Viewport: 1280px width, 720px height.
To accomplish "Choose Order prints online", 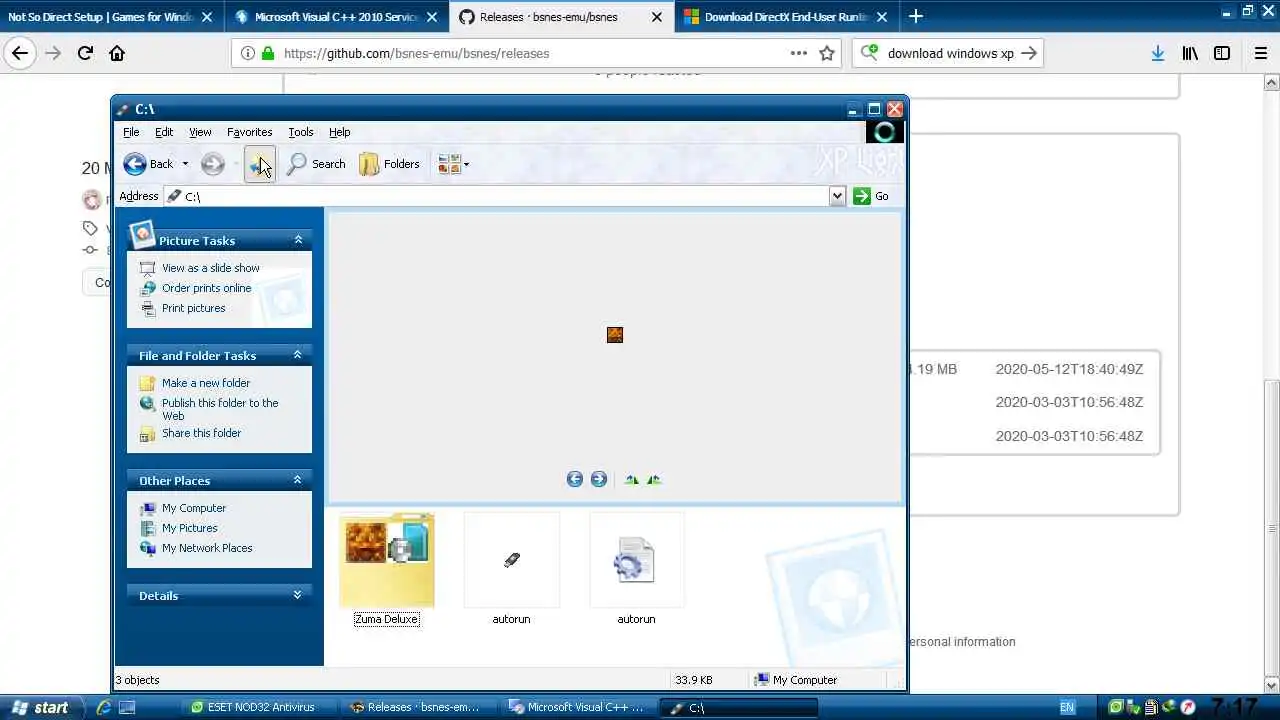I will [x=206, y=288].
